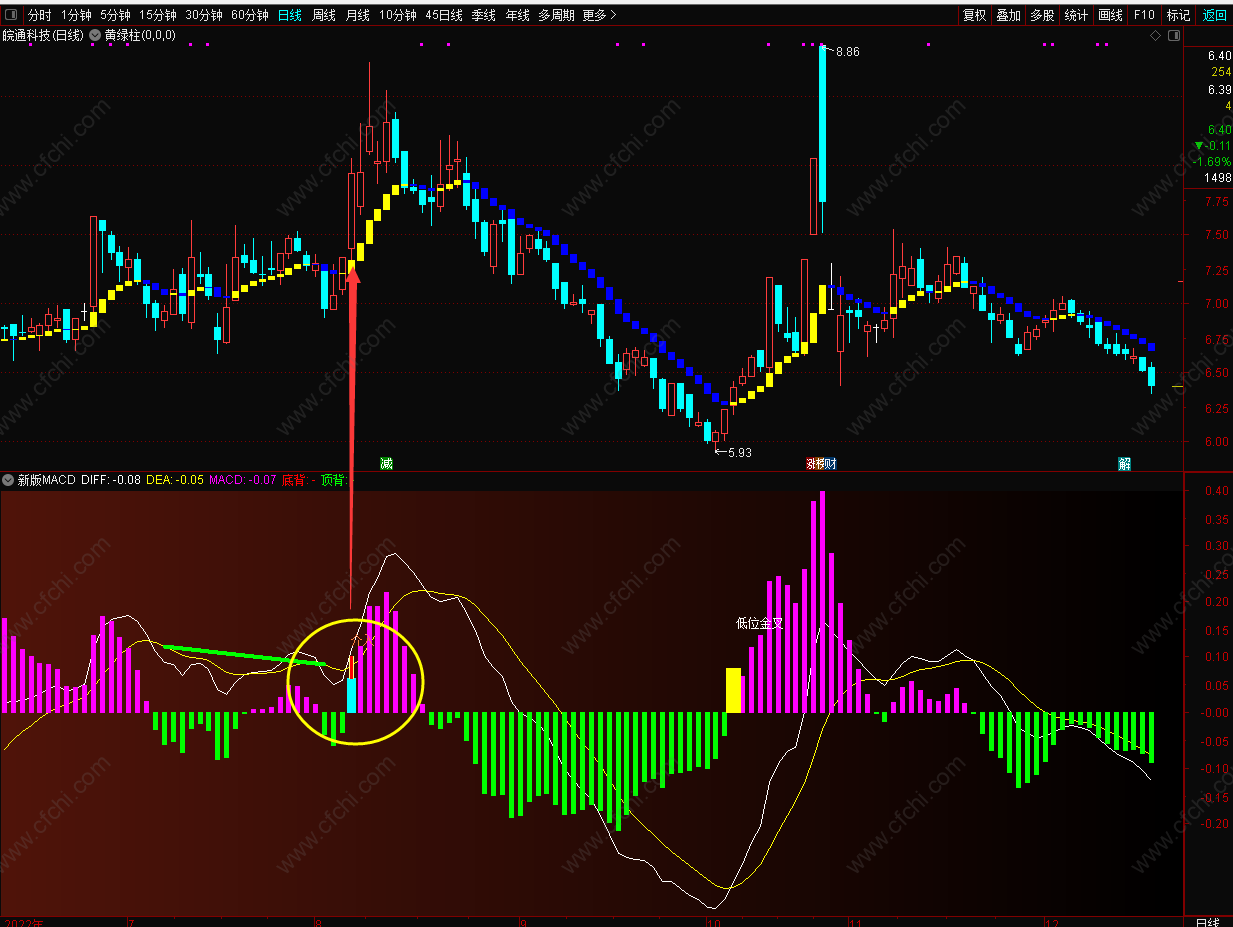Screen dimensions: 1233x927
Task: Switch to 60分钟 period
Action: (250, 15)
